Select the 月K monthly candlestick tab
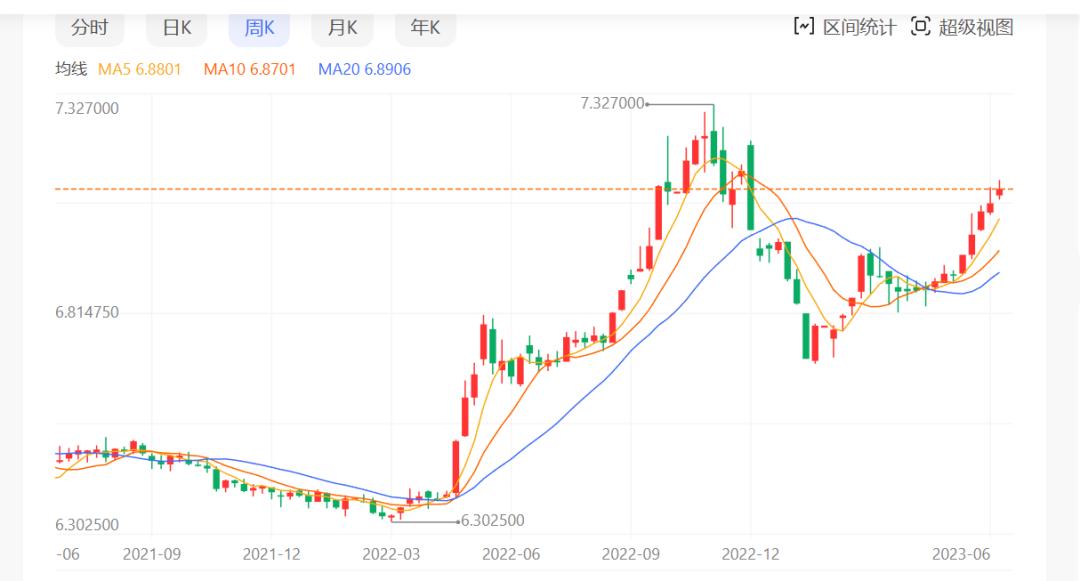Viewport: 1080px width, 581px height. click(x=341, y=28)
